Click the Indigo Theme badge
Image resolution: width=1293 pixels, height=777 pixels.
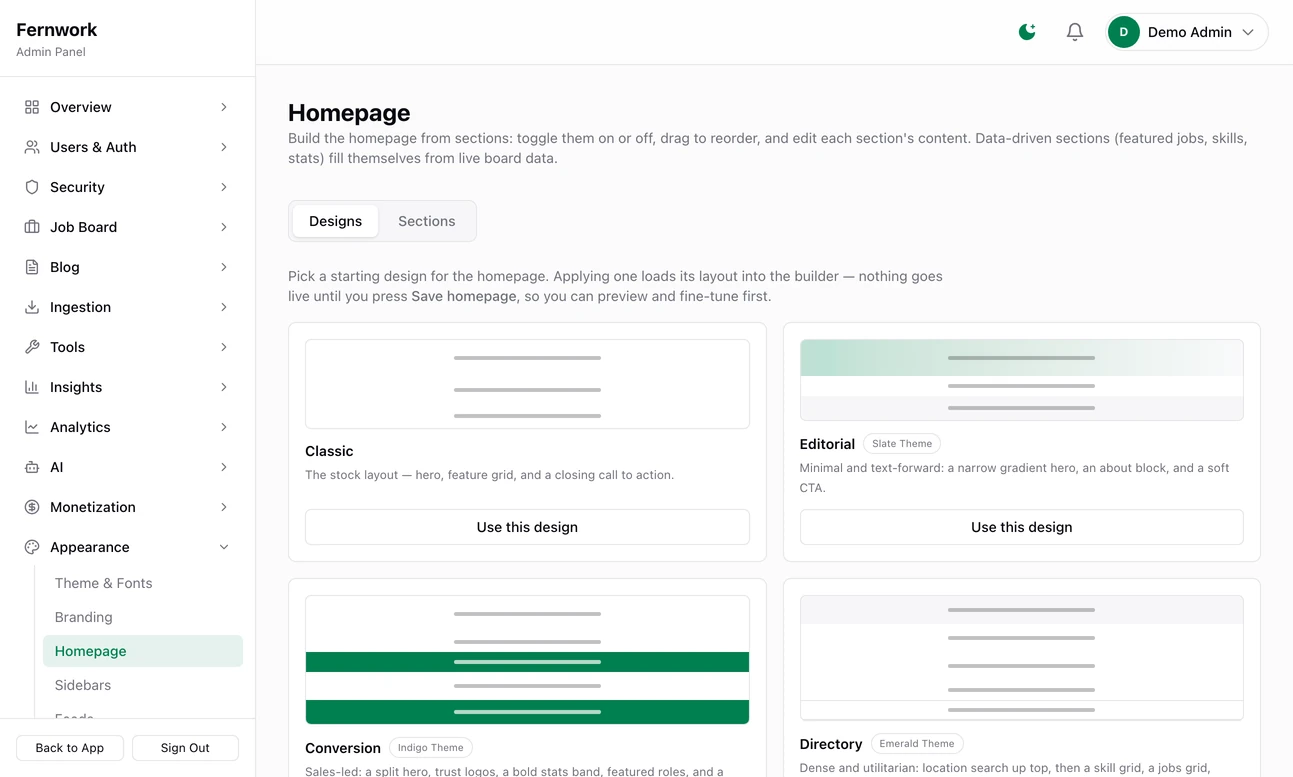click(431, 748)
